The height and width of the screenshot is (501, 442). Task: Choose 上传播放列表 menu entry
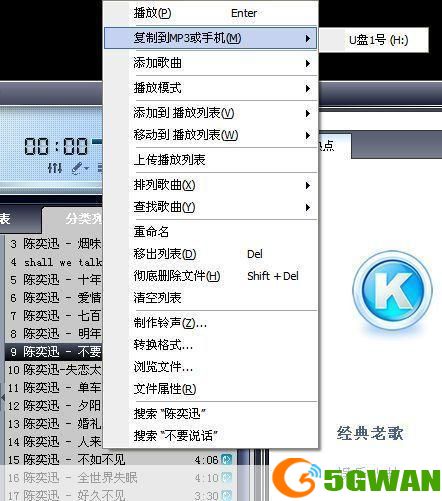click(211, 160)
